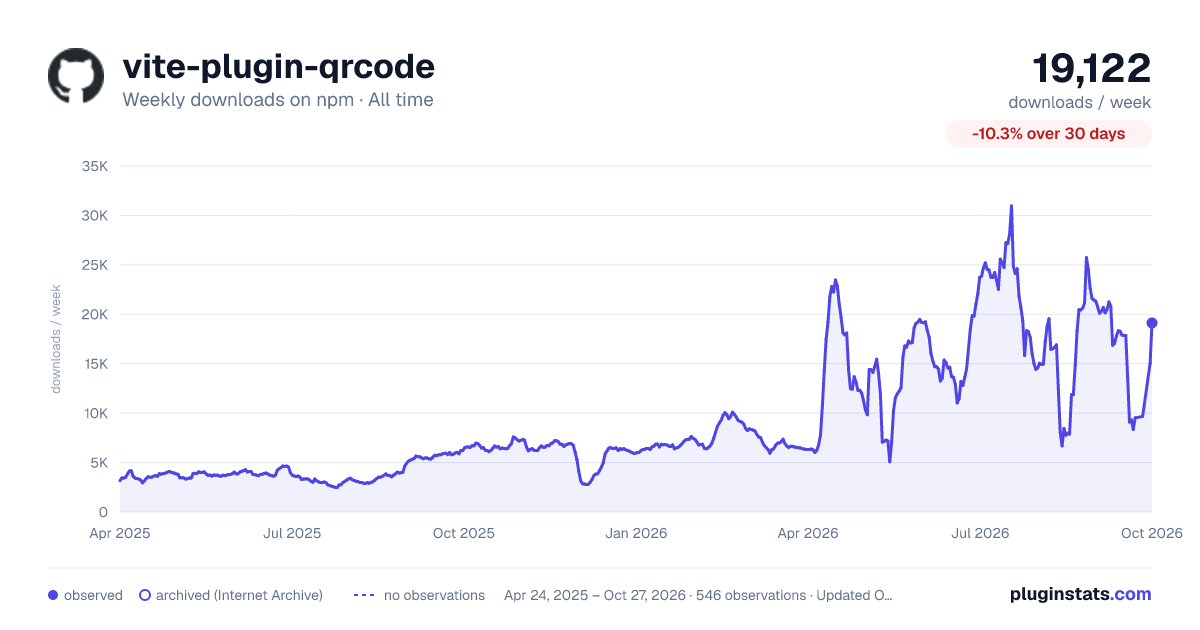Click 'archived (Internet Archive)' legend label
Viewport: 1200px width, 630px height.
(x=239, y=595)
